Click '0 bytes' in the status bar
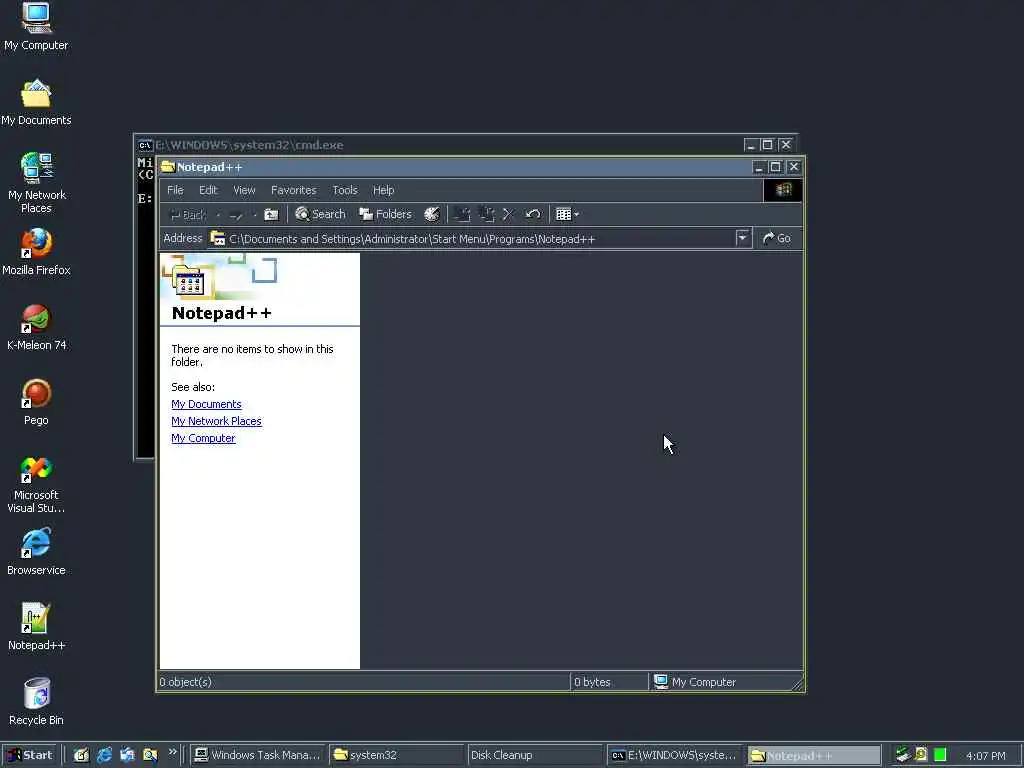 pos(592,682)
